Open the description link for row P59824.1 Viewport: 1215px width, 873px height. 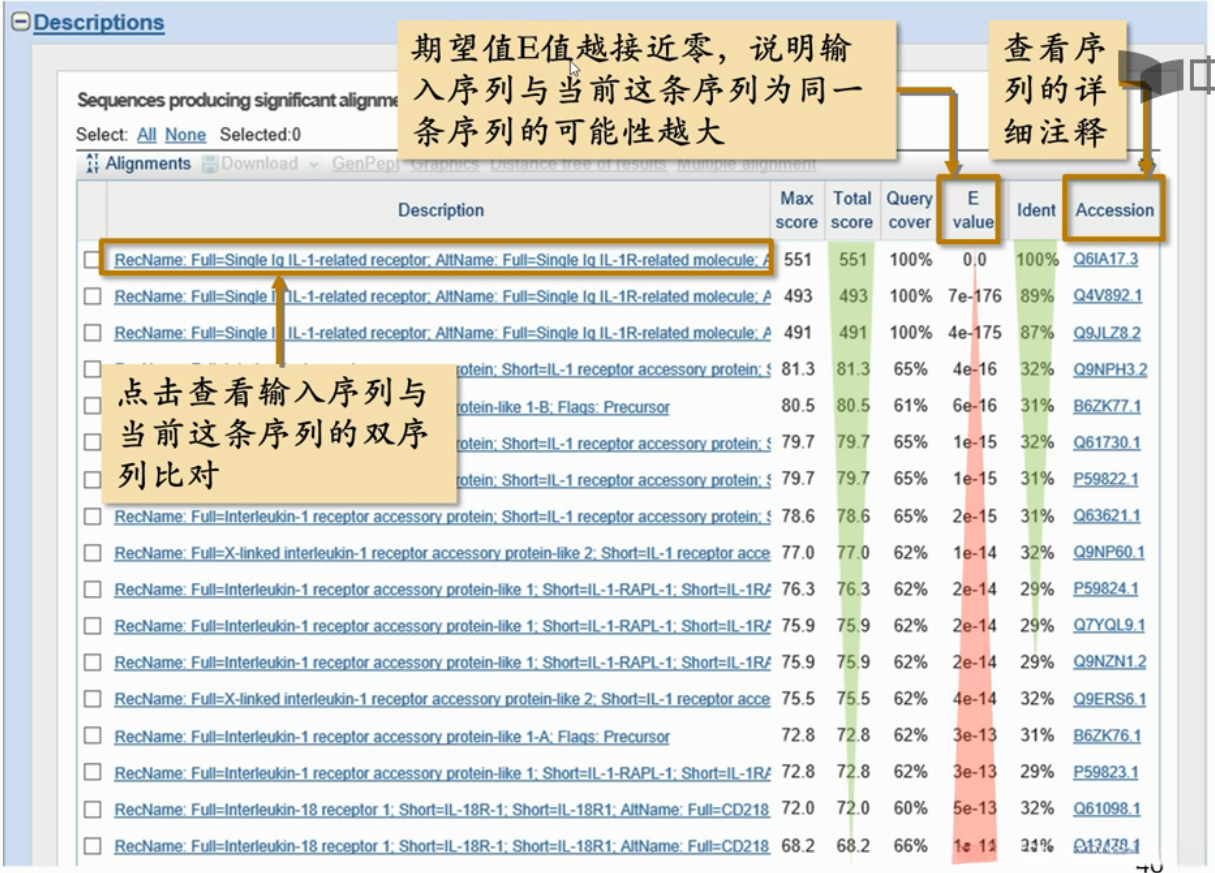coord(442,589)
